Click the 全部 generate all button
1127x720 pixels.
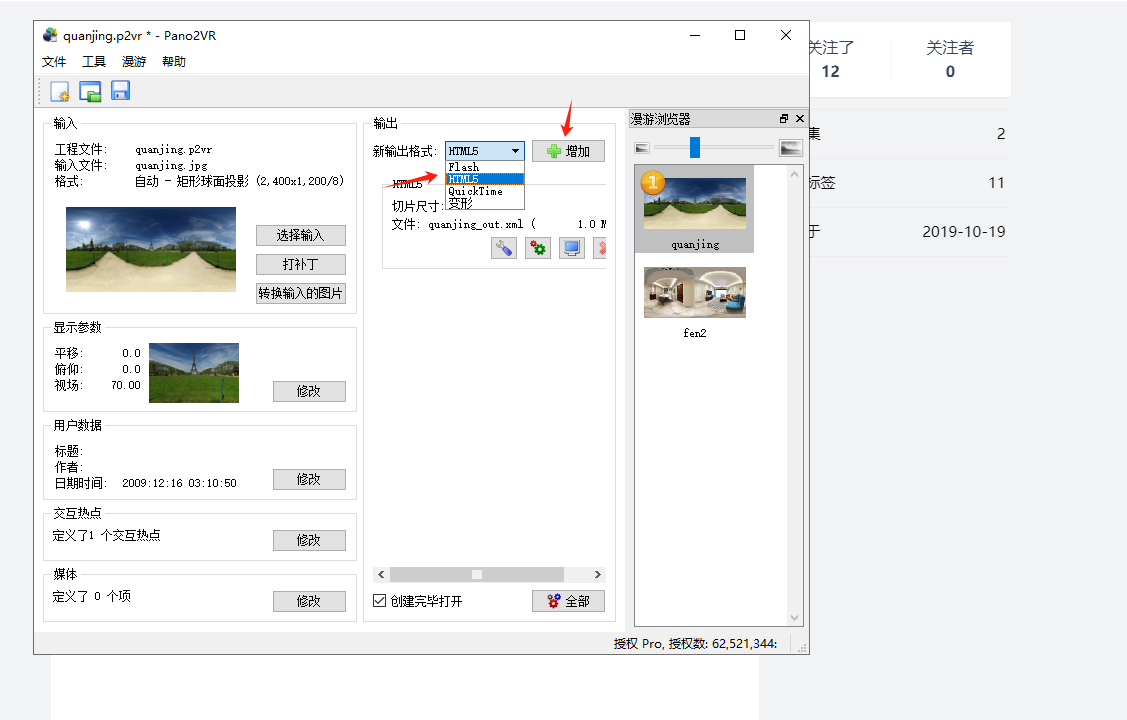pos(569,601)
